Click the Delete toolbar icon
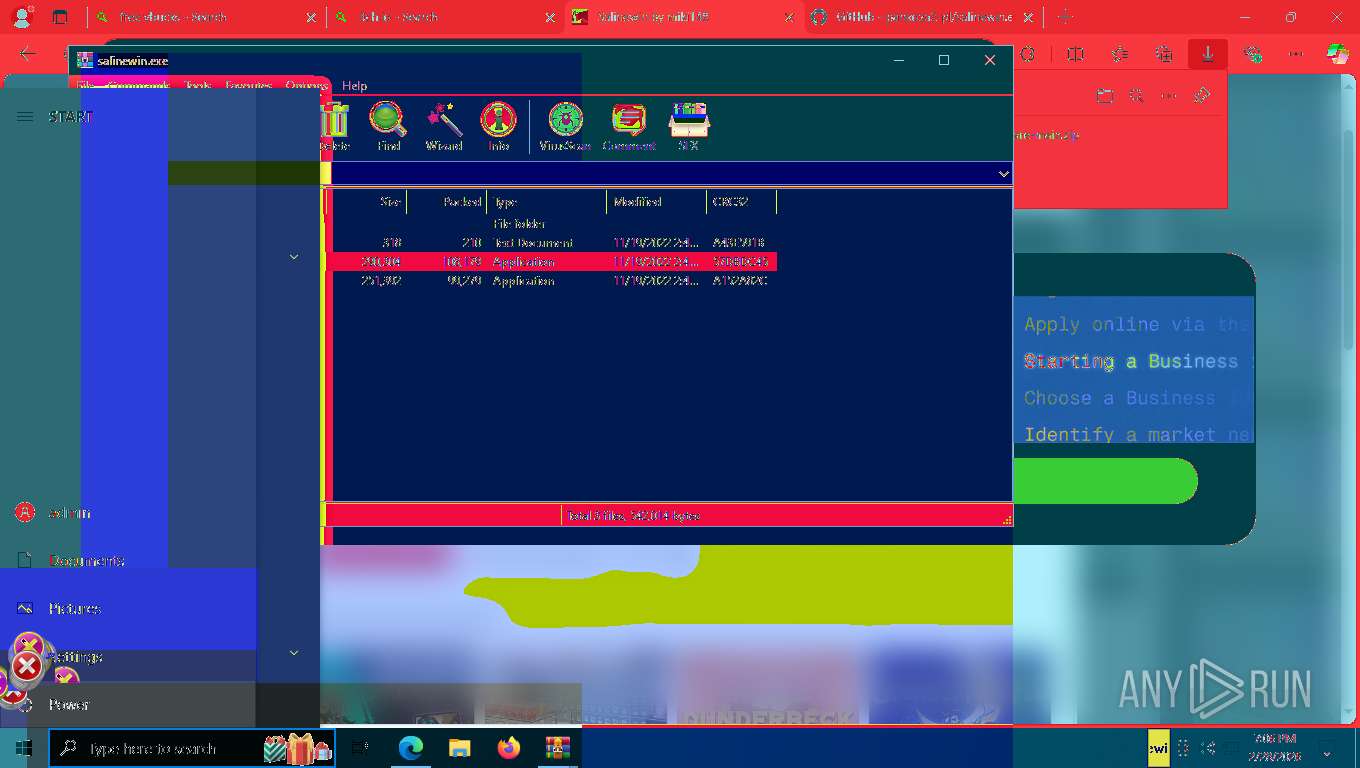1360x768 pixels. 335,127
